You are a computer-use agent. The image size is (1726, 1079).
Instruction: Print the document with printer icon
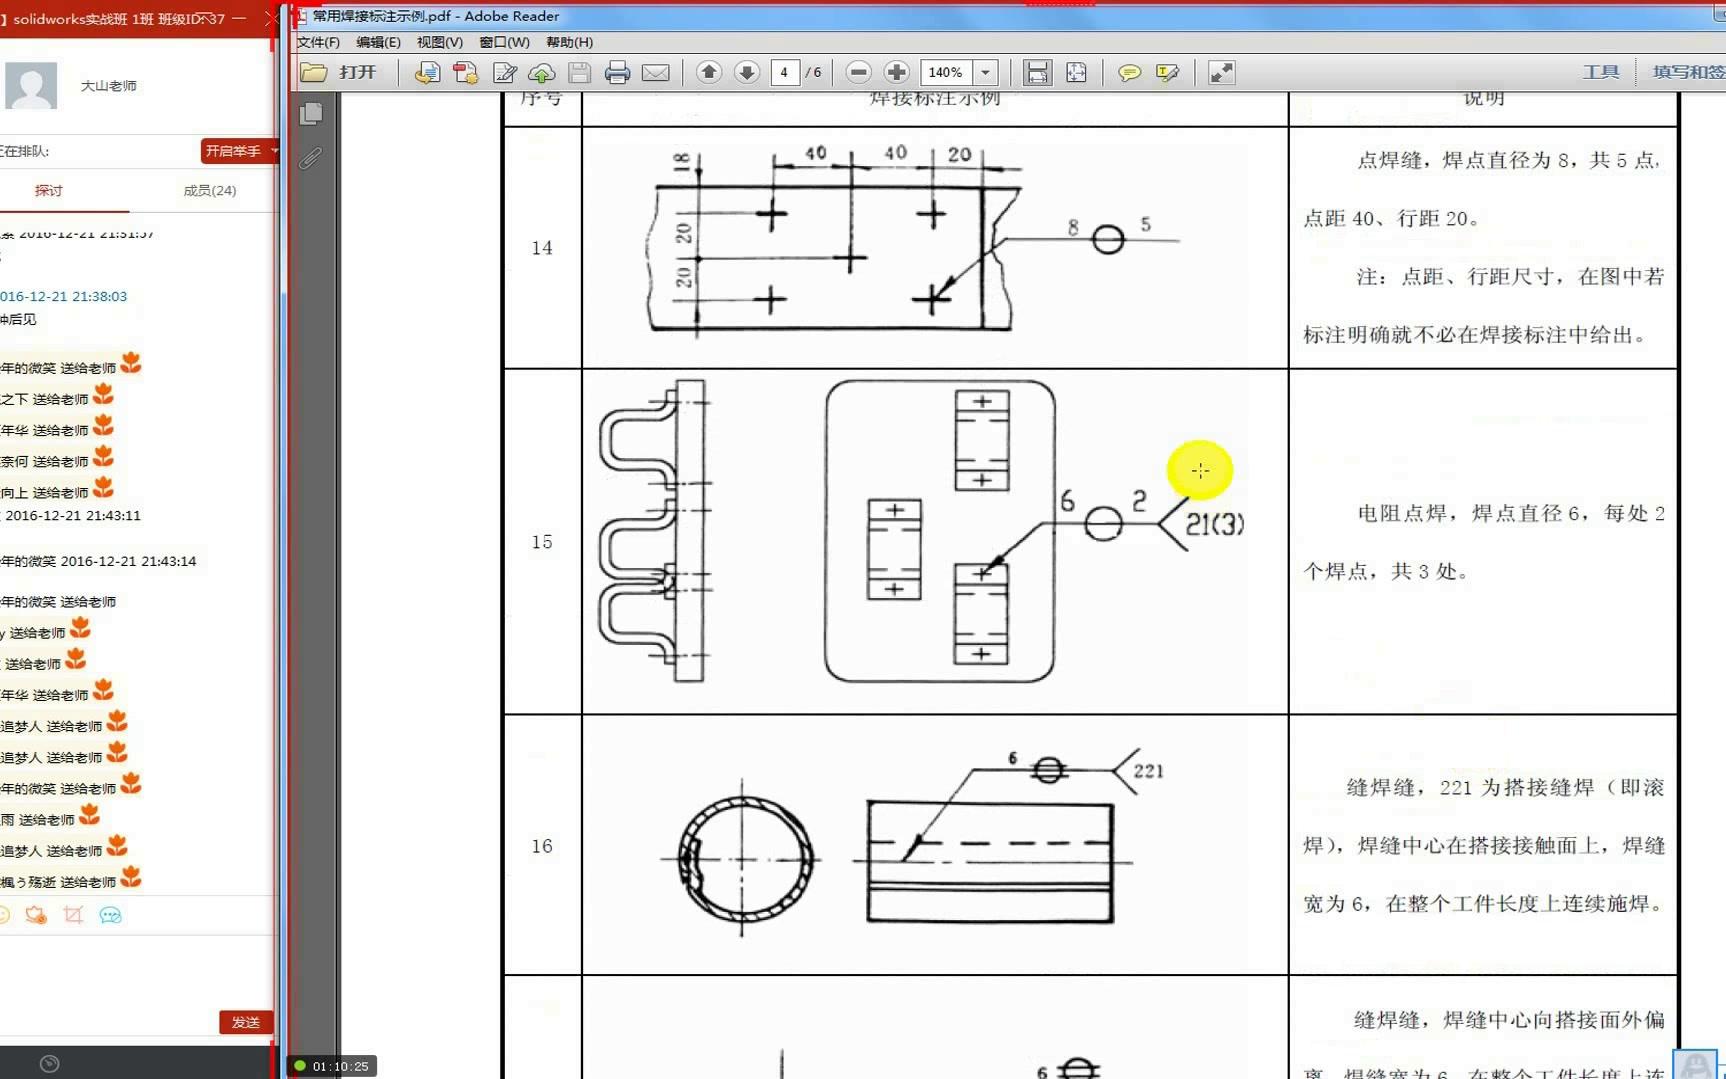point(617,72)
